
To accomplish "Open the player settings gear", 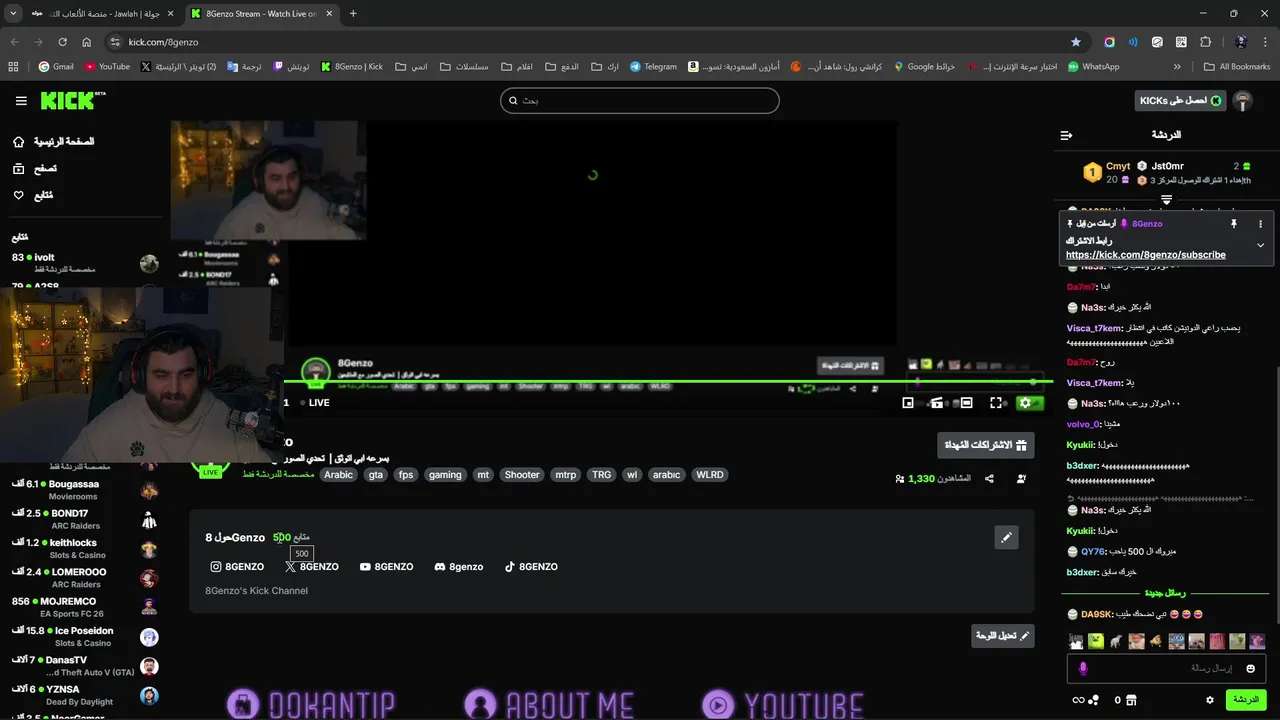I will [x=1025, y=403].
